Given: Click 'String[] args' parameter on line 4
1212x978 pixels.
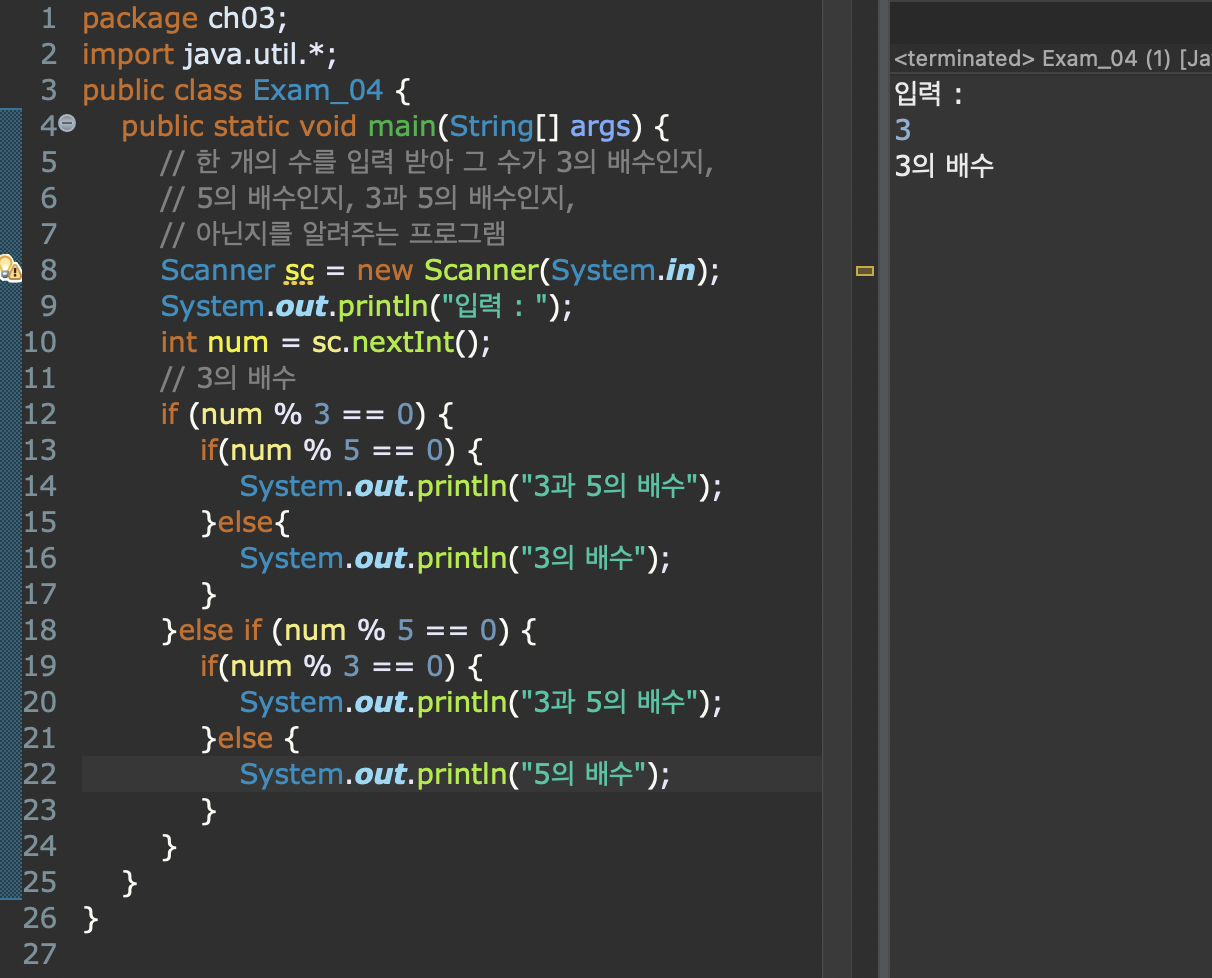Looking at the screenshot, I should point(539,127).
